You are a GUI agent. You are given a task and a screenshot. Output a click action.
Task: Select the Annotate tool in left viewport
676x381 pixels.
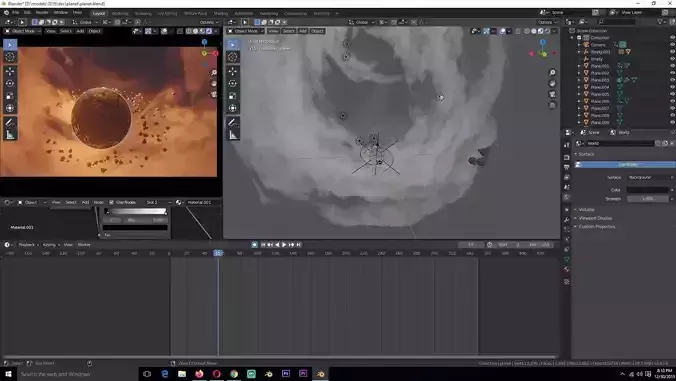coord(9,123)
